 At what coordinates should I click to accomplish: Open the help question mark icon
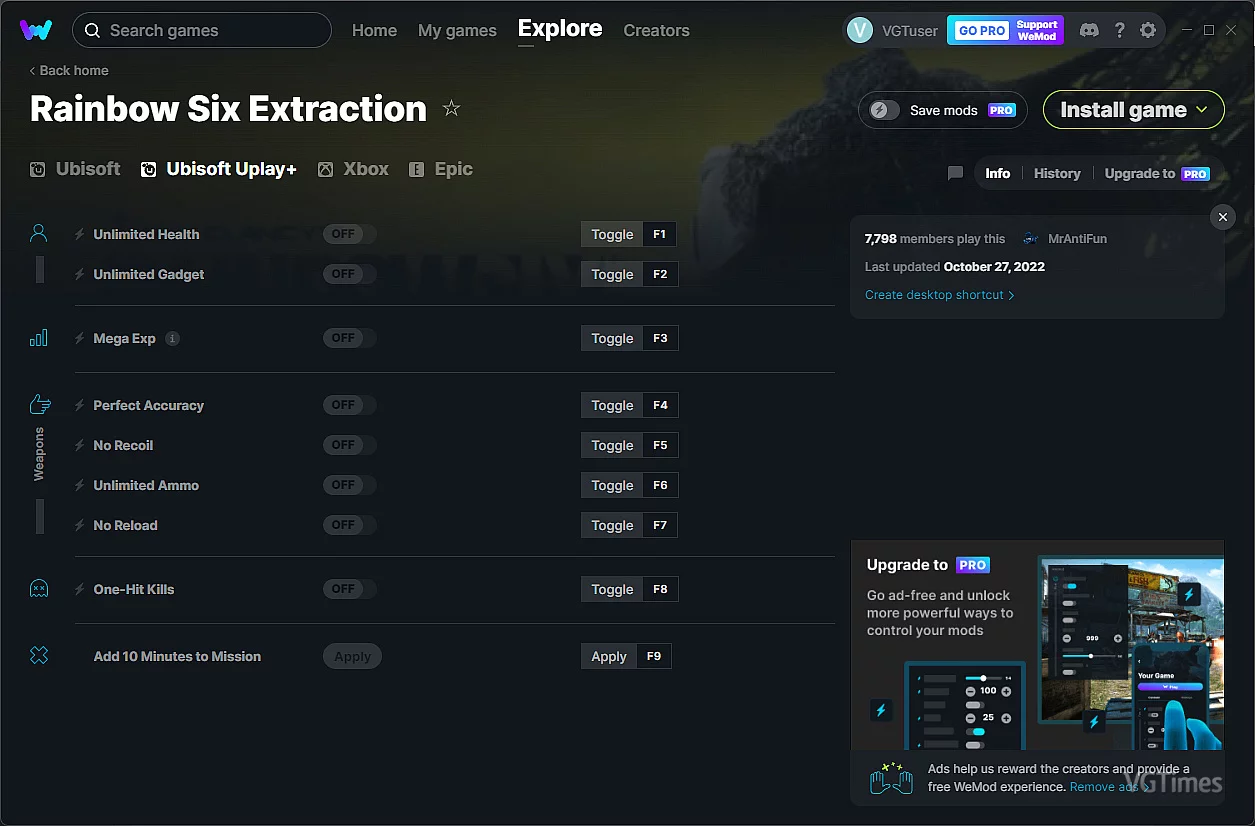(x=1119, y=30)
